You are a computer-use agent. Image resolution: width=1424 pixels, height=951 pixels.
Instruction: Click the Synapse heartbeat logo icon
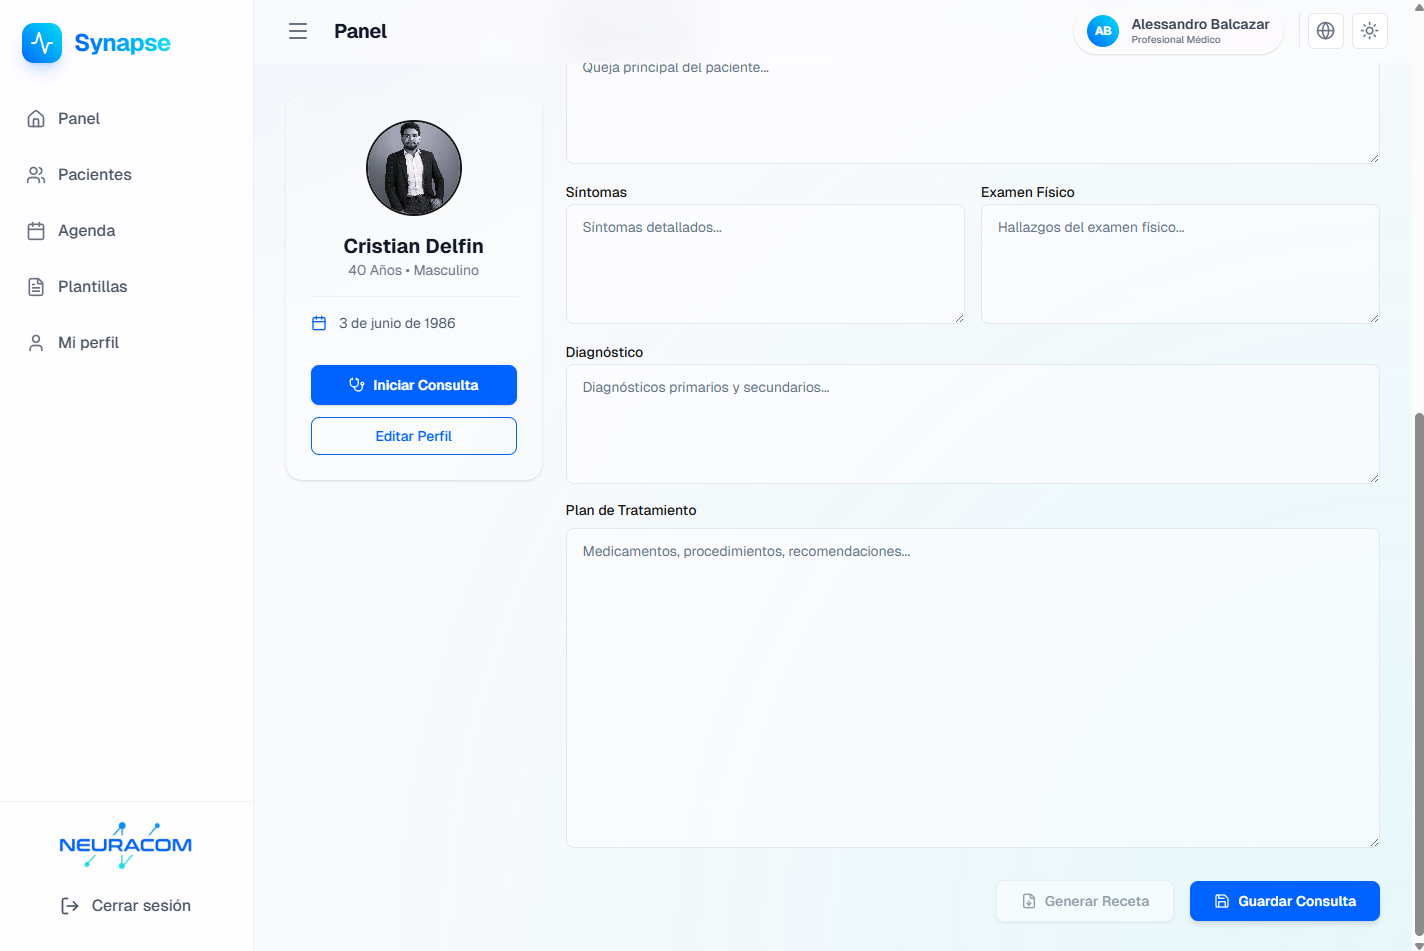(x=42, y=43)
